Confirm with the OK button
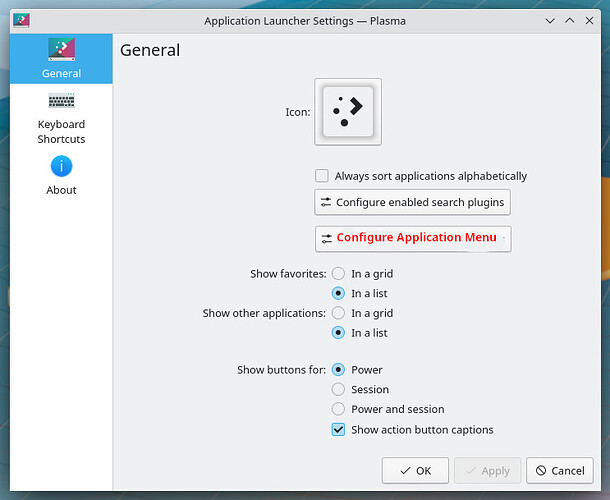Screen dimensions: 610x500 [415, 470]
